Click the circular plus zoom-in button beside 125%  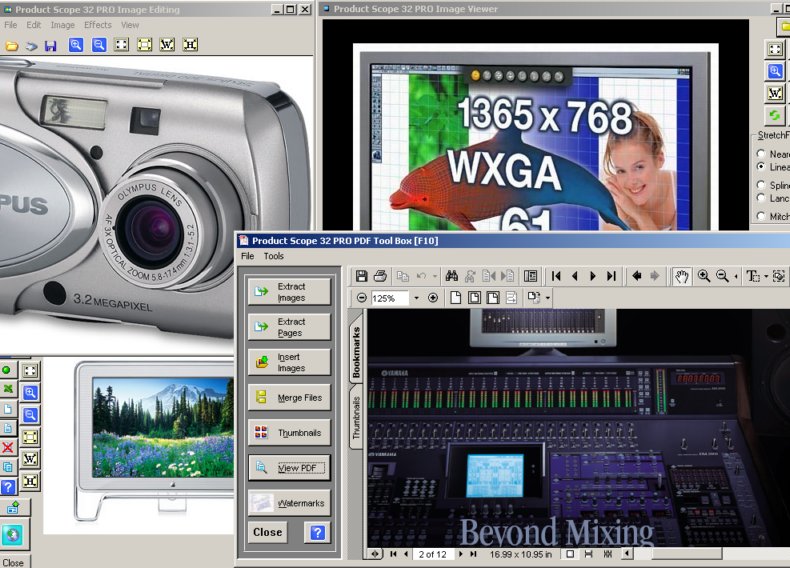point(433,298)
